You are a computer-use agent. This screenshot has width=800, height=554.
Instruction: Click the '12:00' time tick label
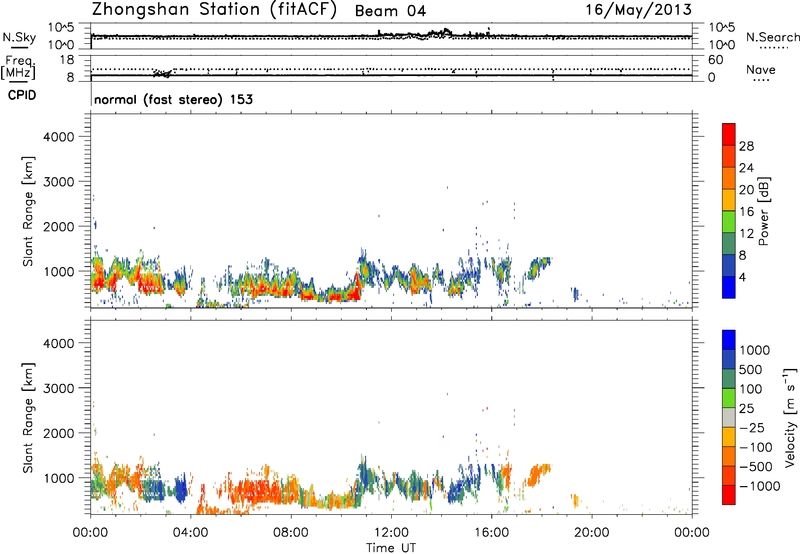[x=391, y=533]
